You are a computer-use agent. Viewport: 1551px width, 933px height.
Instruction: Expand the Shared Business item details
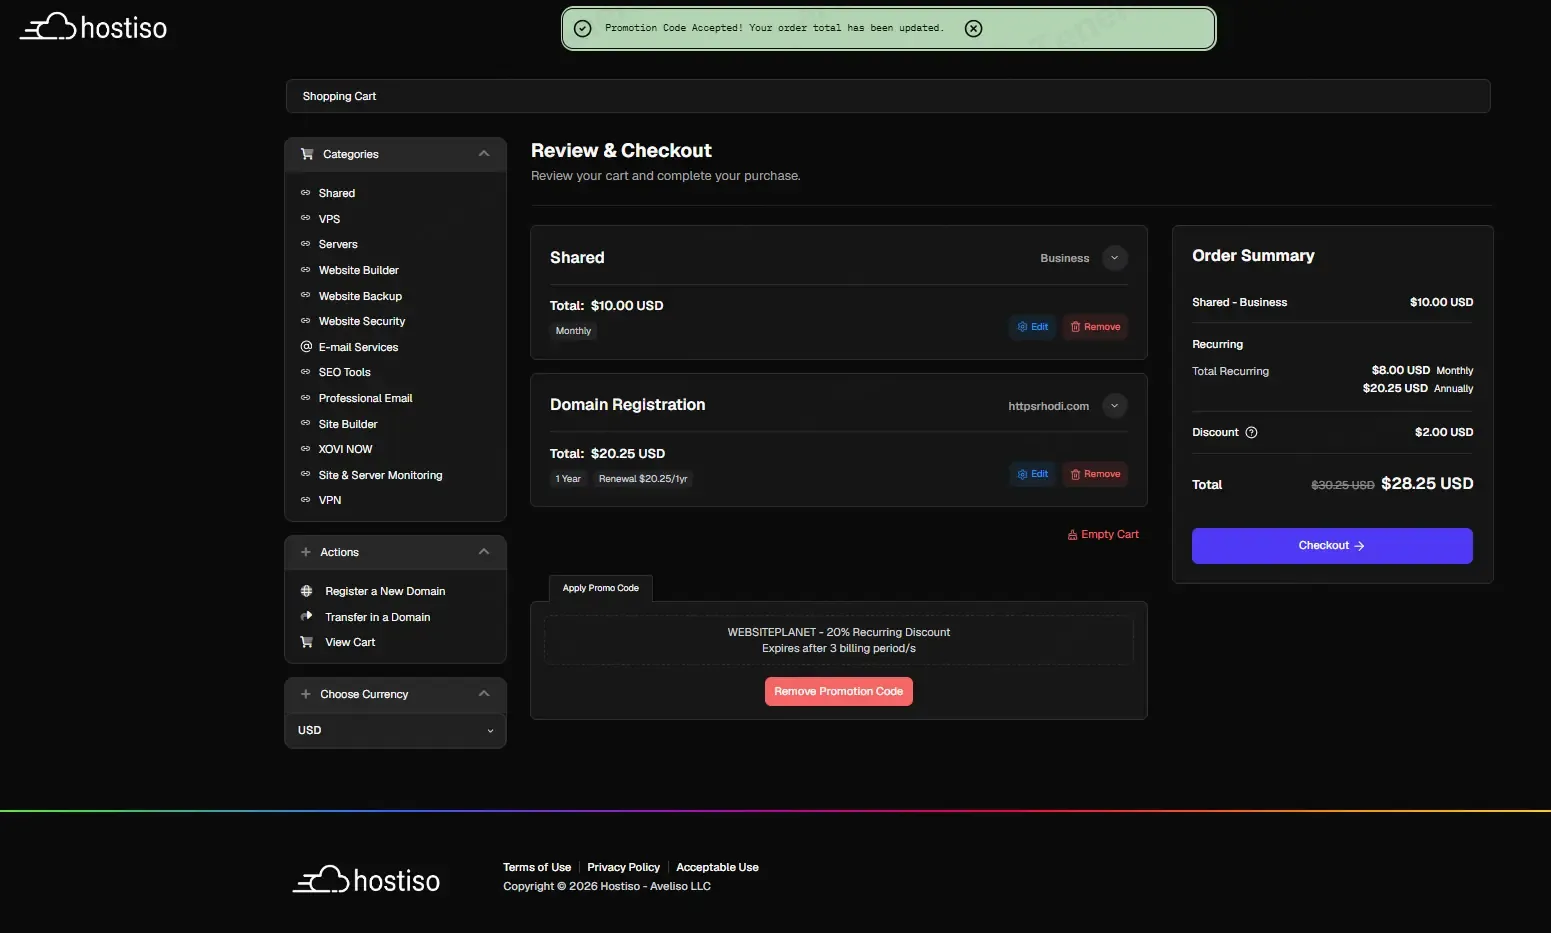(x=1115, y=258)
